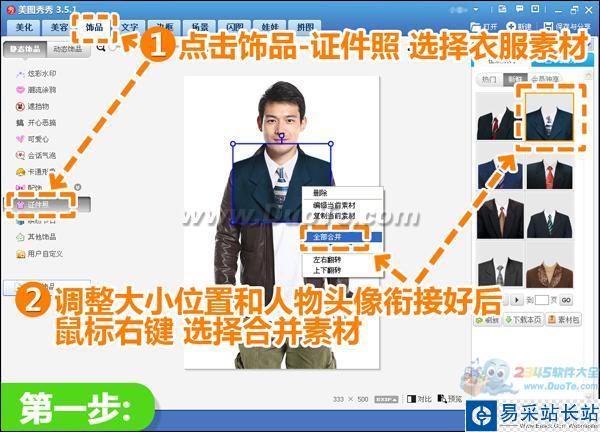Image resolution: width=600 pixels, height=432 pixels.
Task: Click the rotate handle above the suit overlay
Action: [x=282, y=135]
